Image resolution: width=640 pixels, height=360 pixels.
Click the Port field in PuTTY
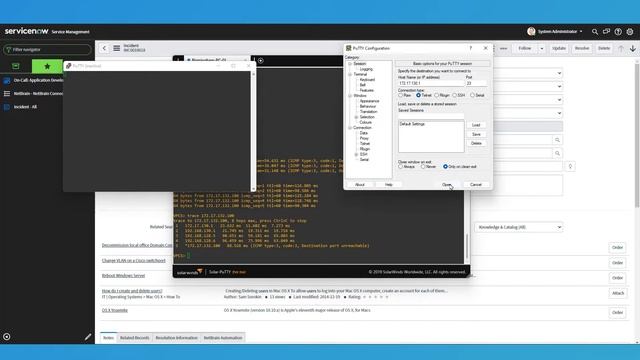tap(476, 83)
